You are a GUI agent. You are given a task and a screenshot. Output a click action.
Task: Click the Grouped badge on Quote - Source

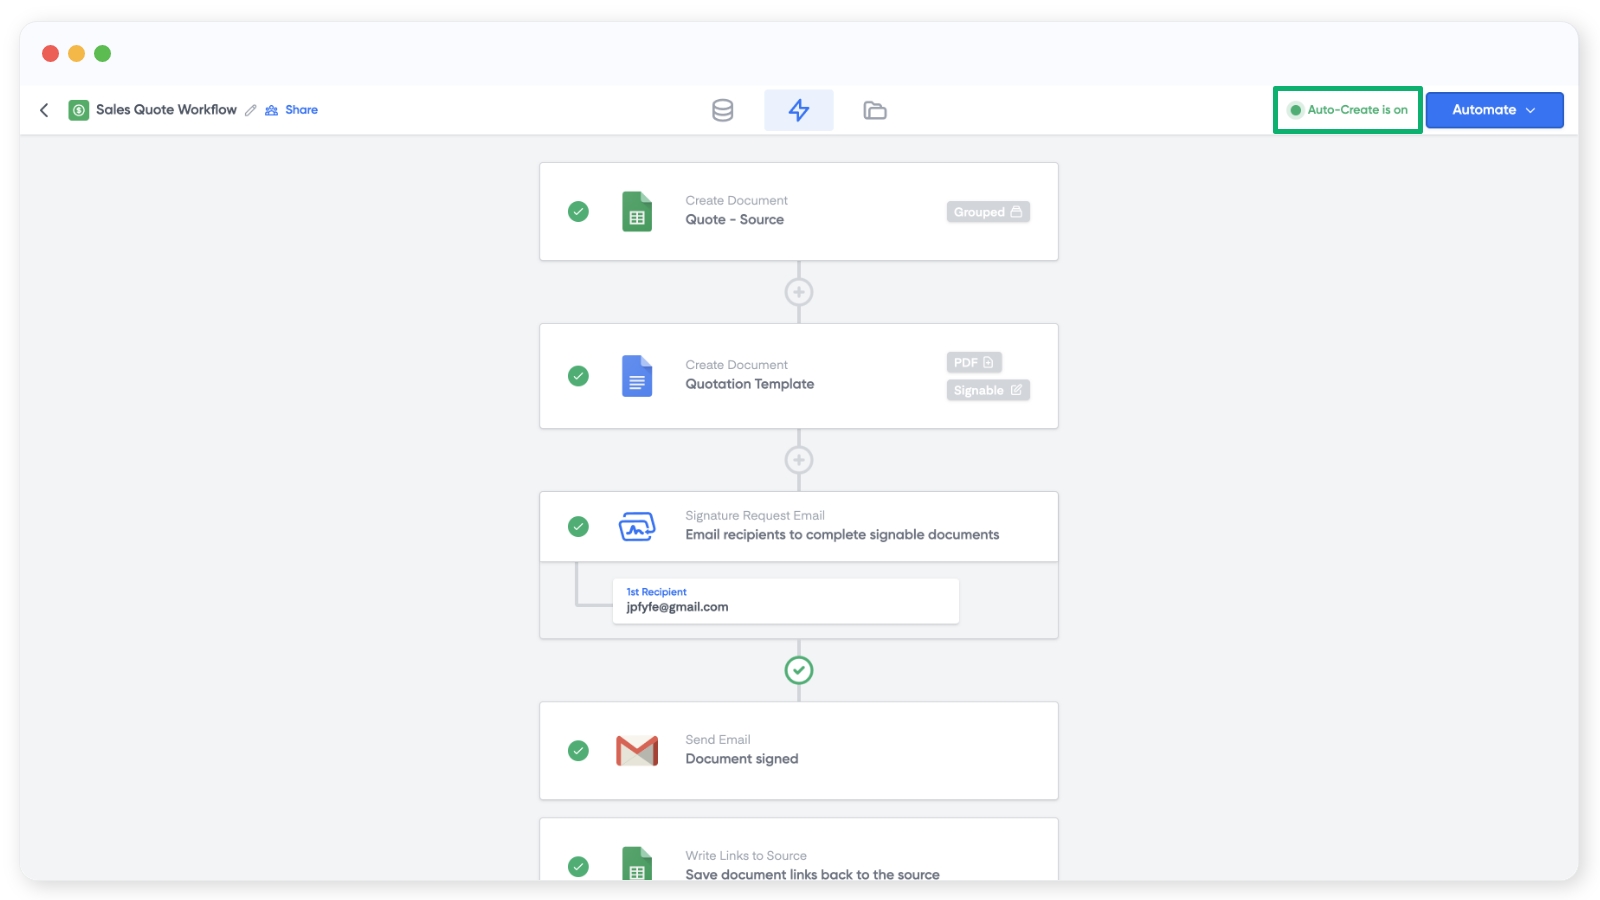987,212
